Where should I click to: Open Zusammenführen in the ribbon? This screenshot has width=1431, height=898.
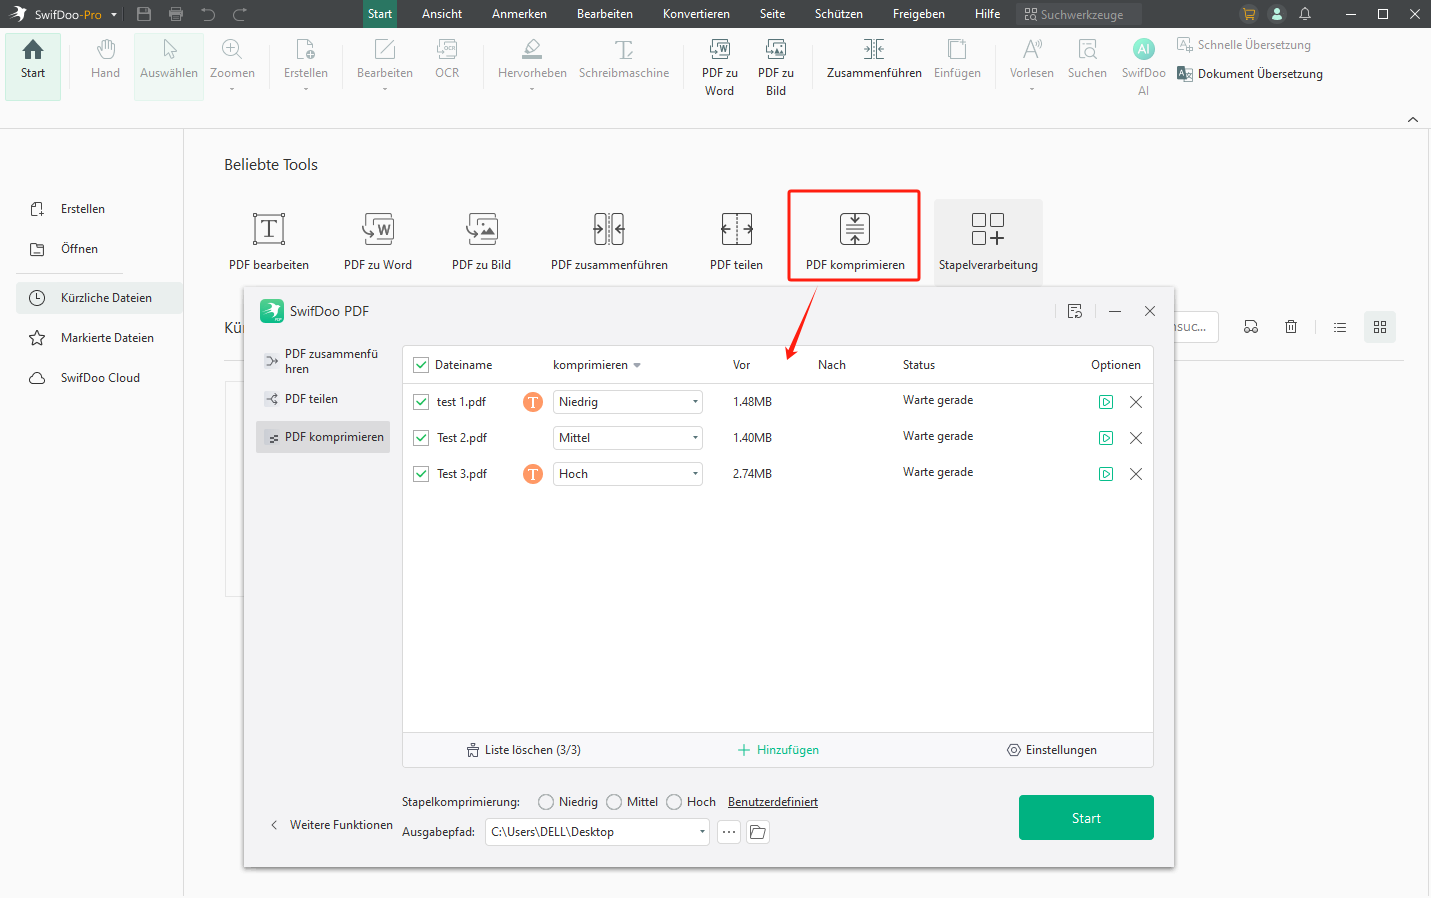click(x=874, y=60)
